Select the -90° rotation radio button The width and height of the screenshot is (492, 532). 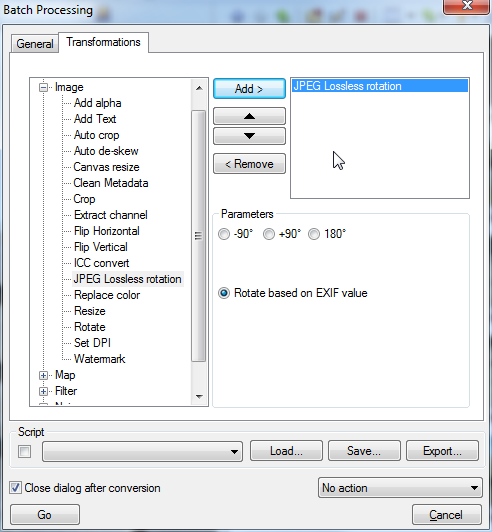coord(224,234)
